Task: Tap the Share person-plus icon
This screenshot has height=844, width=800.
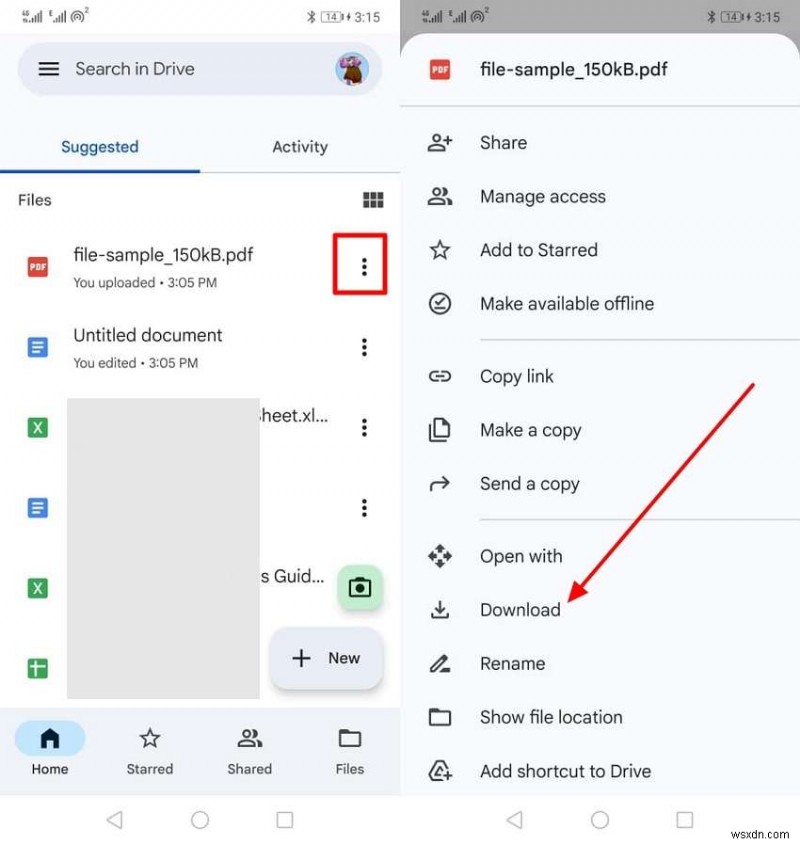Action: [440, 143]
